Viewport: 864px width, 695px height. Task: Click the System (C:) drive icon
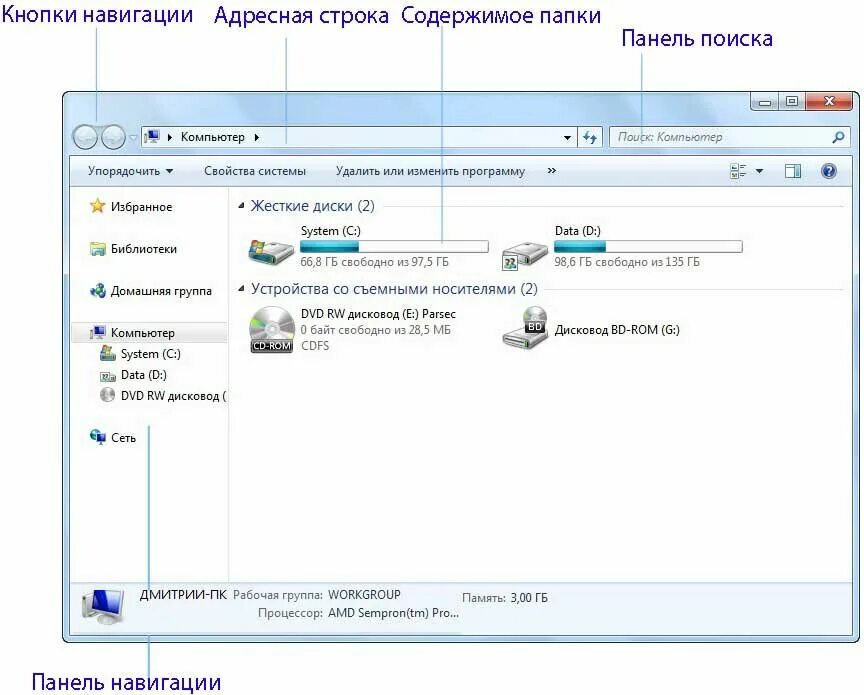(271, 252)
